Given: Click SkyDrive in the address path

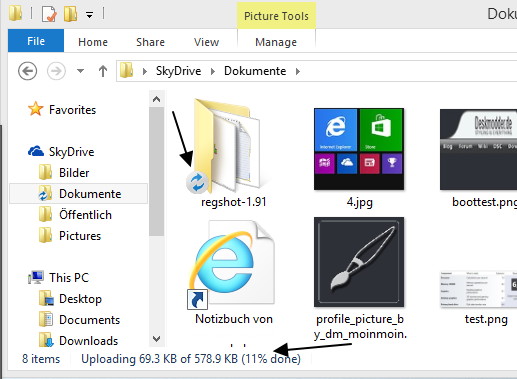Looking at the screenshot, I should coord(178,71).
